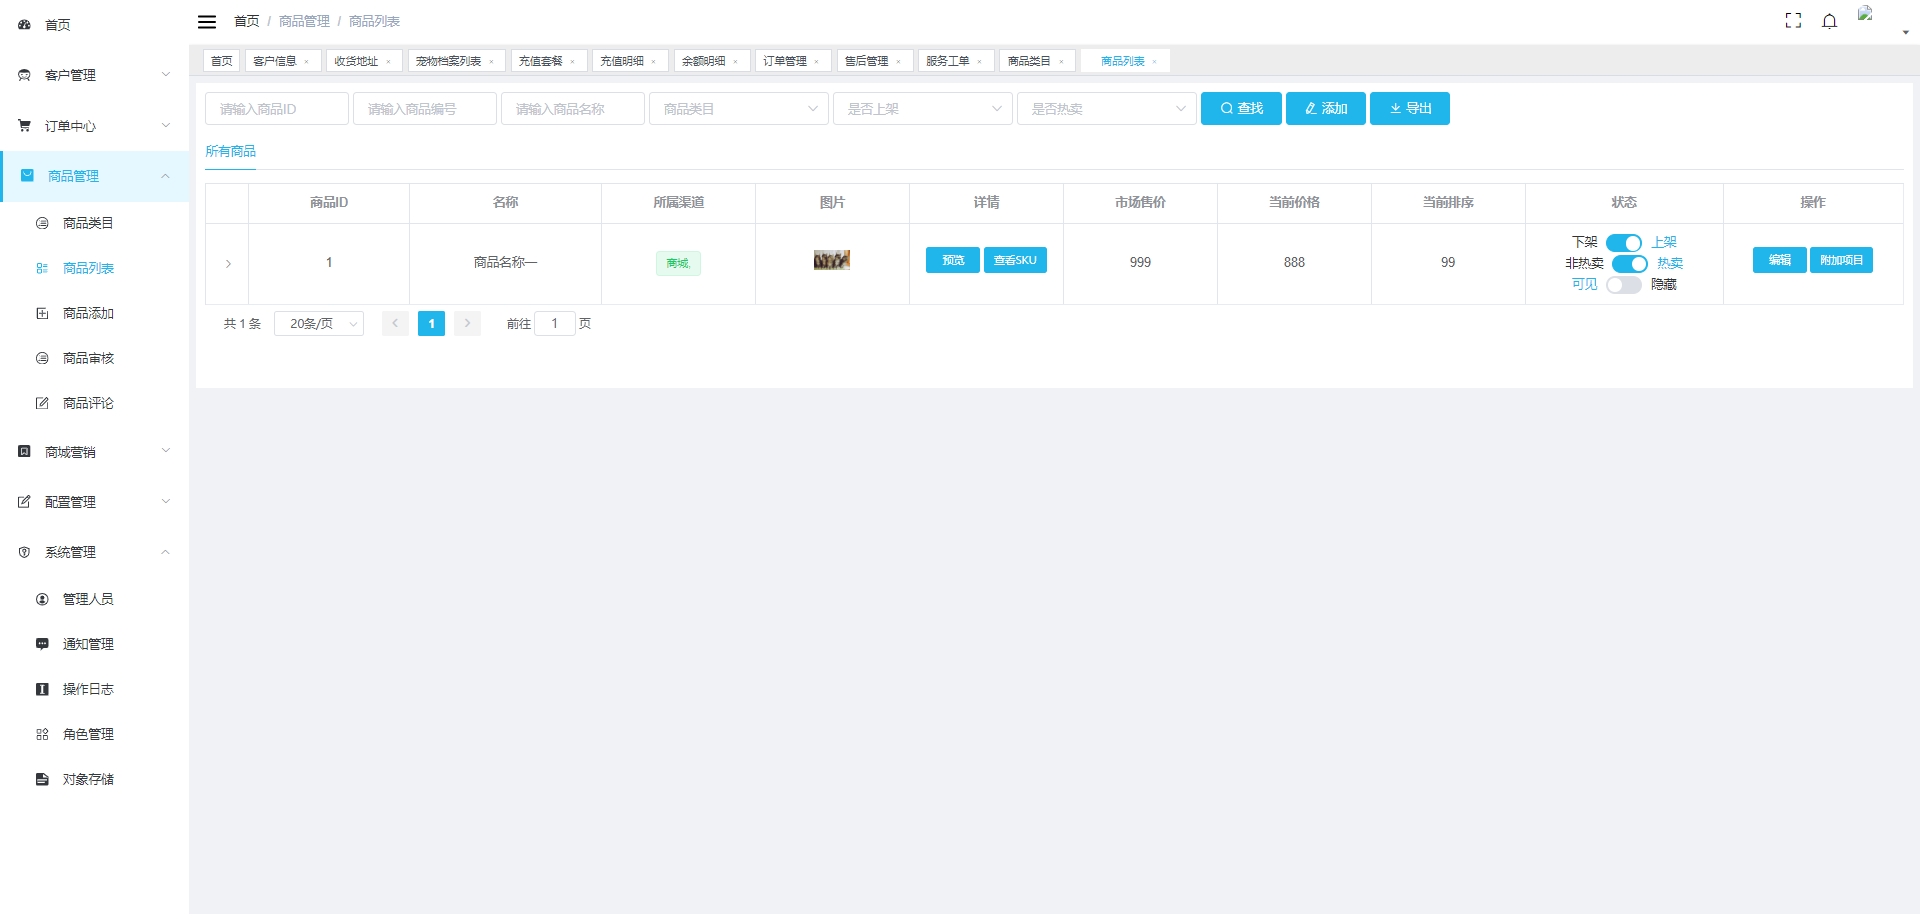Click the 商品管理 sidebar icon
Image resolution: width=1920 pixels, height=919 pixels.
pyautogui.click(x=28, y=175)
